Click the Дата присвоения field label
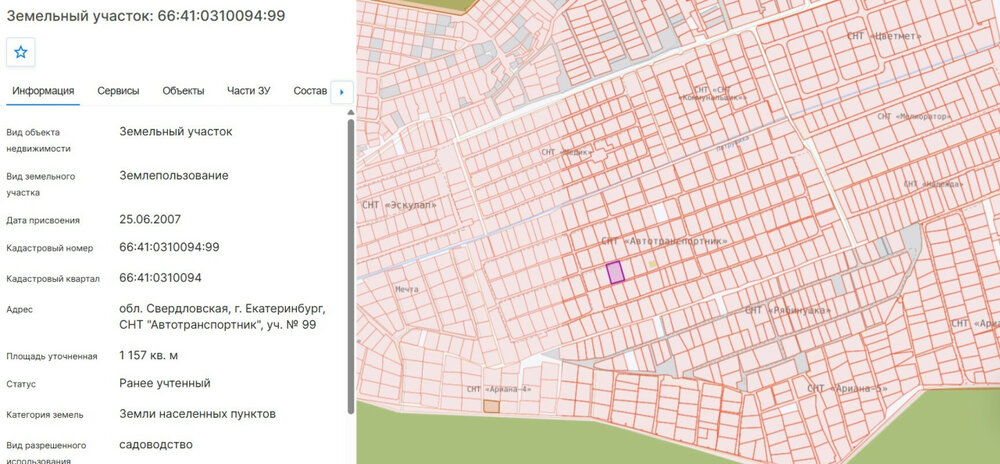 pos(43,220)
